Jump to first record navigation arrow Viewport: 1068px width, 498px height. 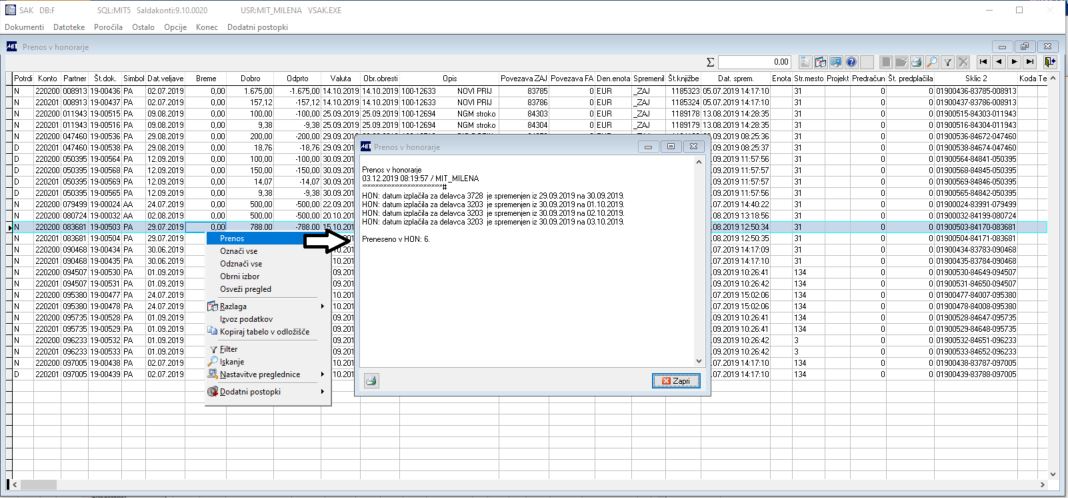tap(984, 62)
